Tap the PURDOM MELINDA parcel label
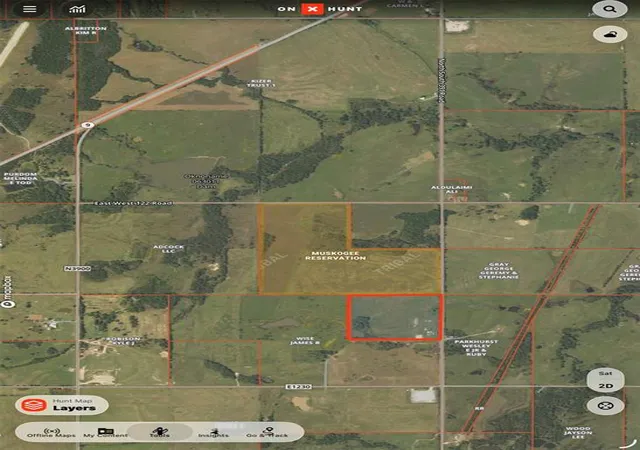640x450 pixels. point(20,178)
